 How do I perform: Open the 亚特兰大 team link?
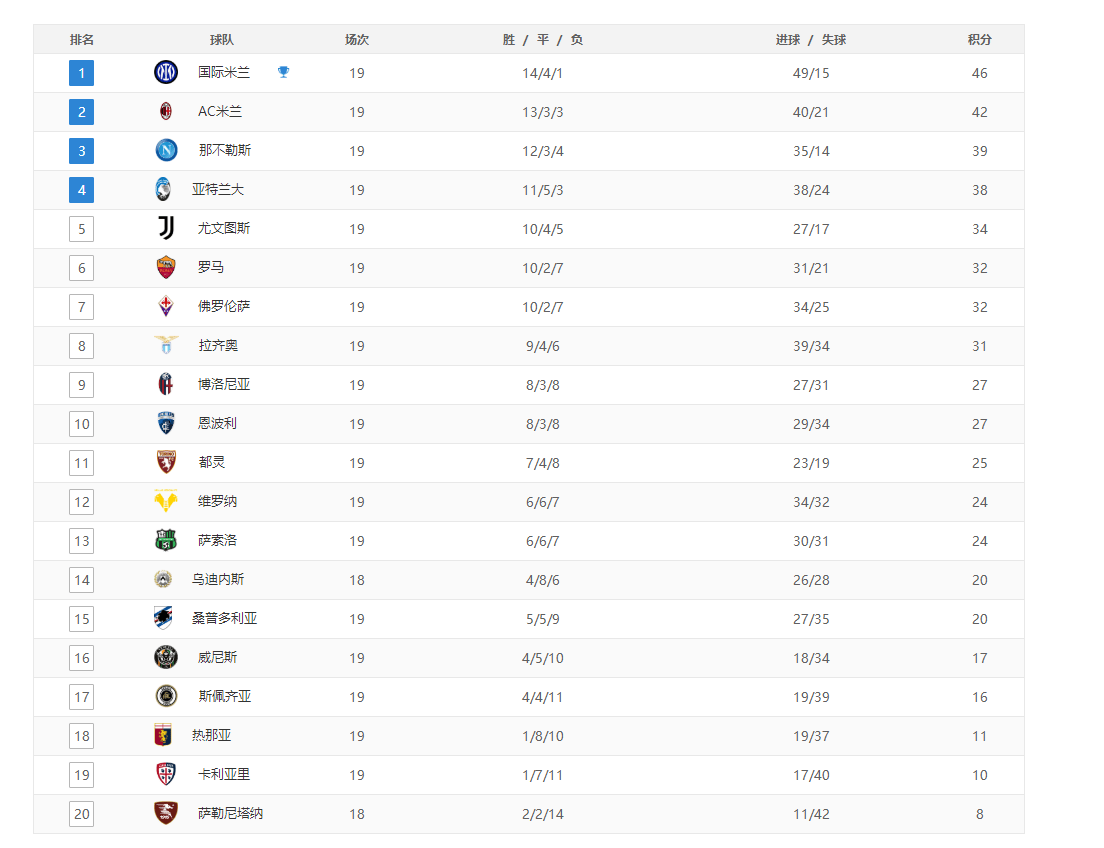218,189
